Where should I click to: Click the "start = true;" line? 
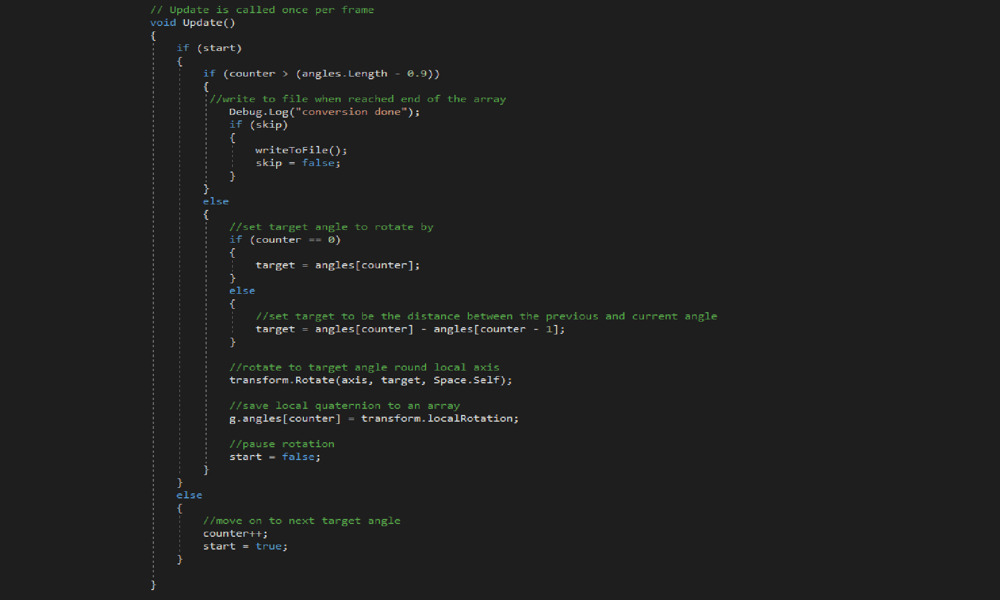click(246, 546)
